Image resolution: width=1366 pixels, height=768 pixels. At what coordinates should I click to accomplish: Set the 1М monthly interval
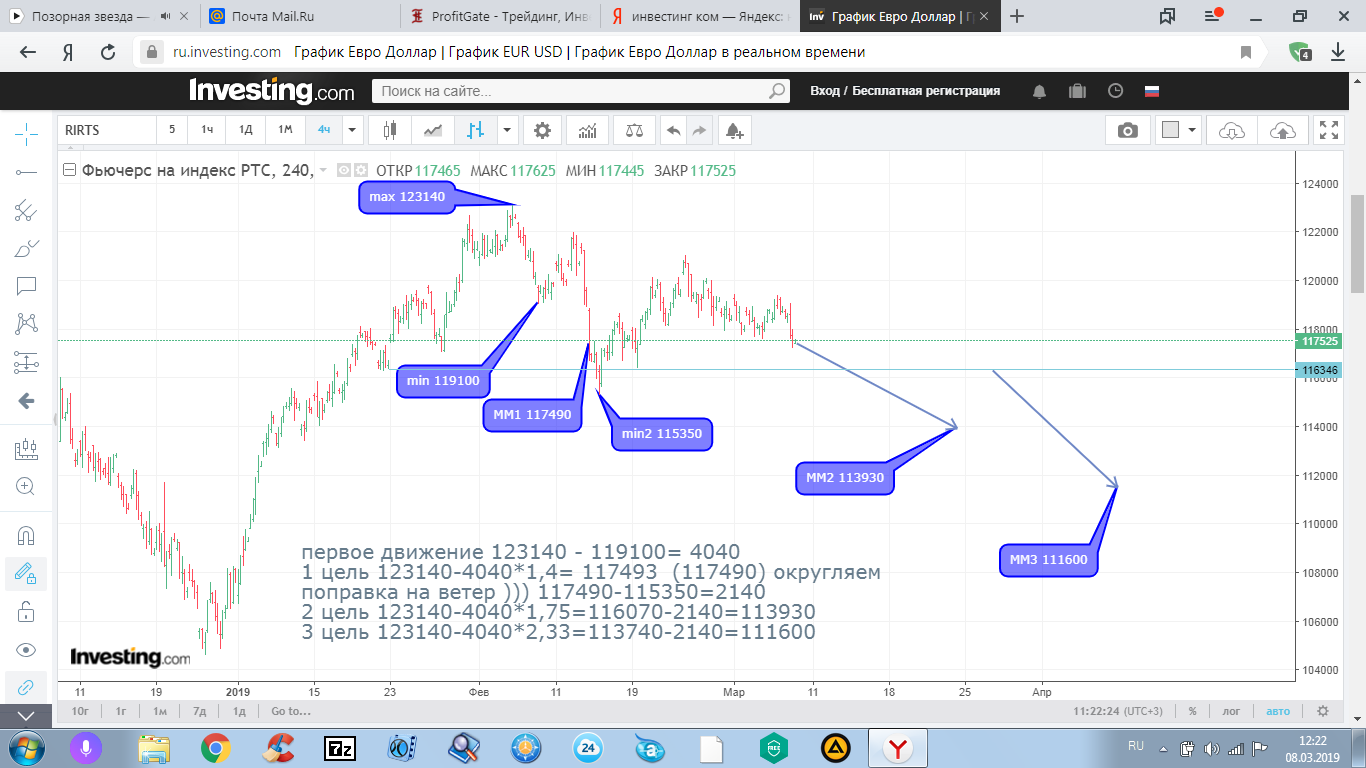click(285, 130)
